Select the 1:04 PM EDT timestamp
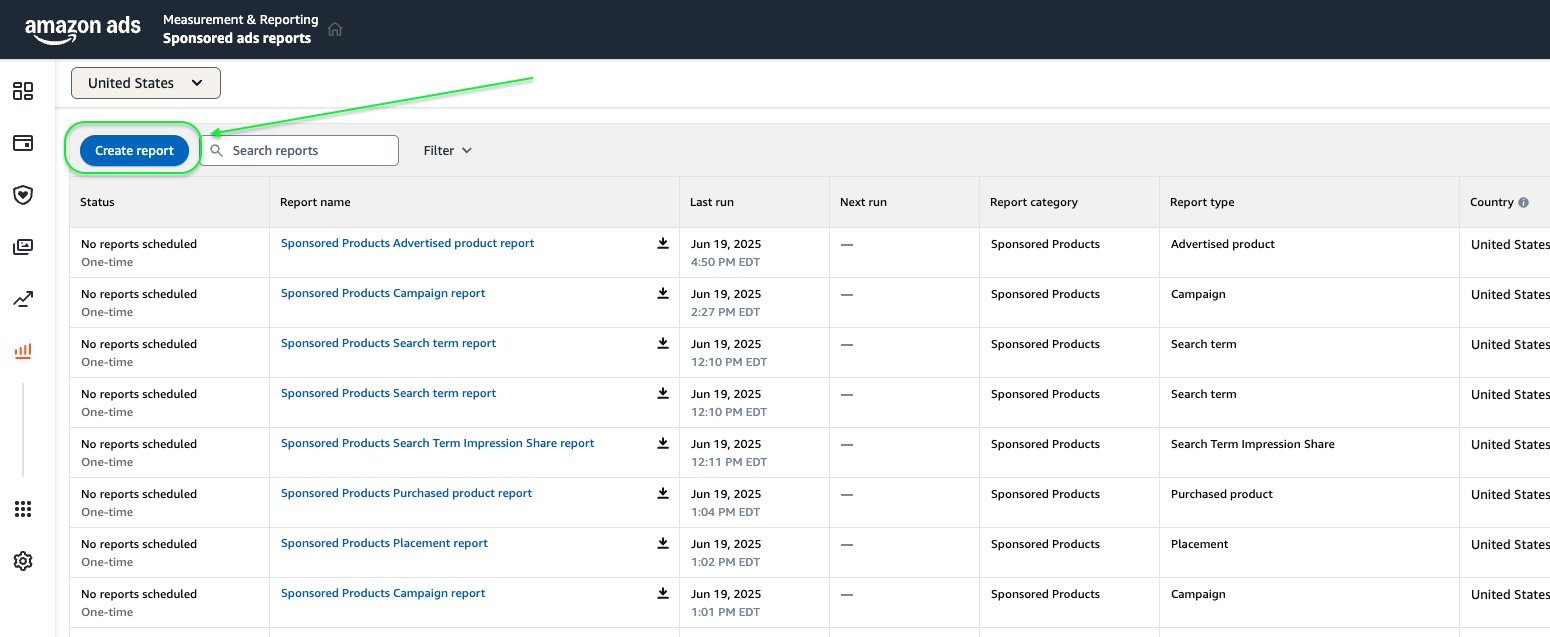The image size is (1550, 637). pos(725,512)
